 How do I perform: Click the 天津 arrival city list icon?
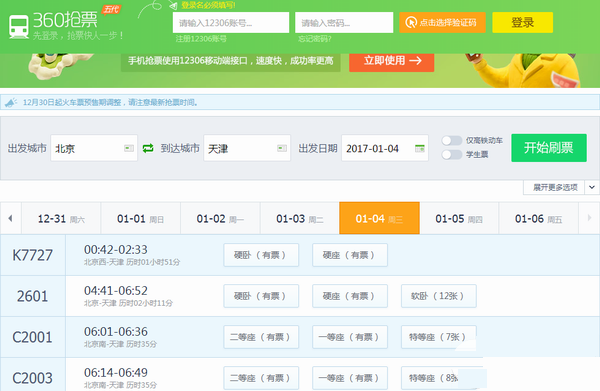pyautogui.click(x=282, y=148)
